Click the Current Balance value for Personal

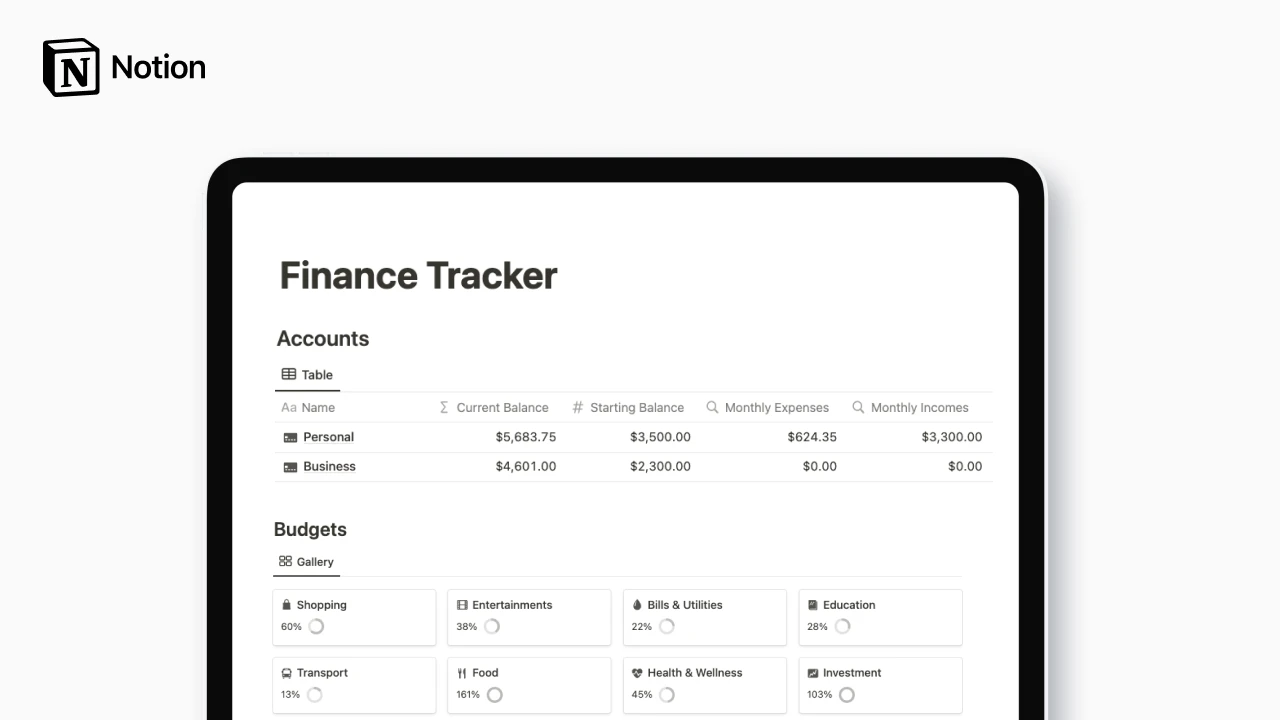pos(525,437)
